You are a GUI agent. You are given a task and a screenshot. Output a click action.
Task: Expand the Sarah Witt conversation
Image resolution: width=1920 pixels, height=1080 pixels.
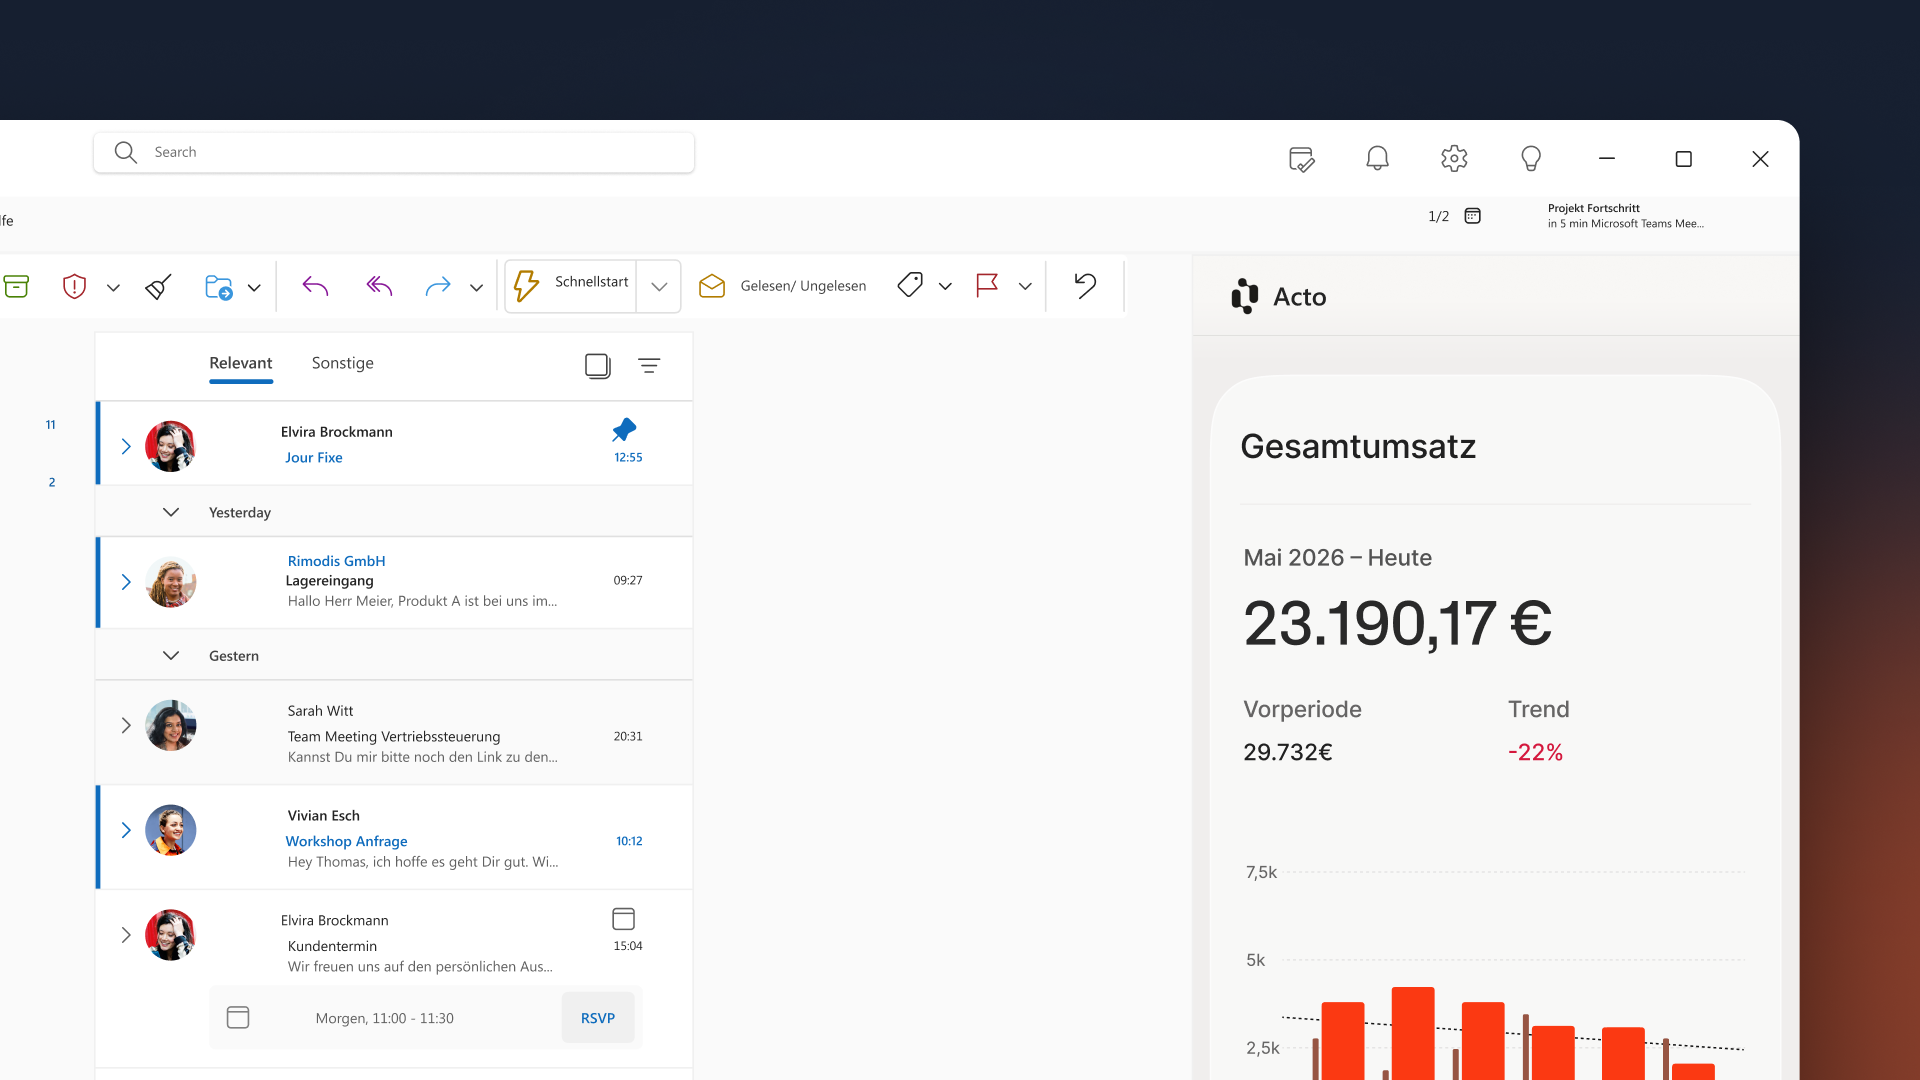pos(126,726)
